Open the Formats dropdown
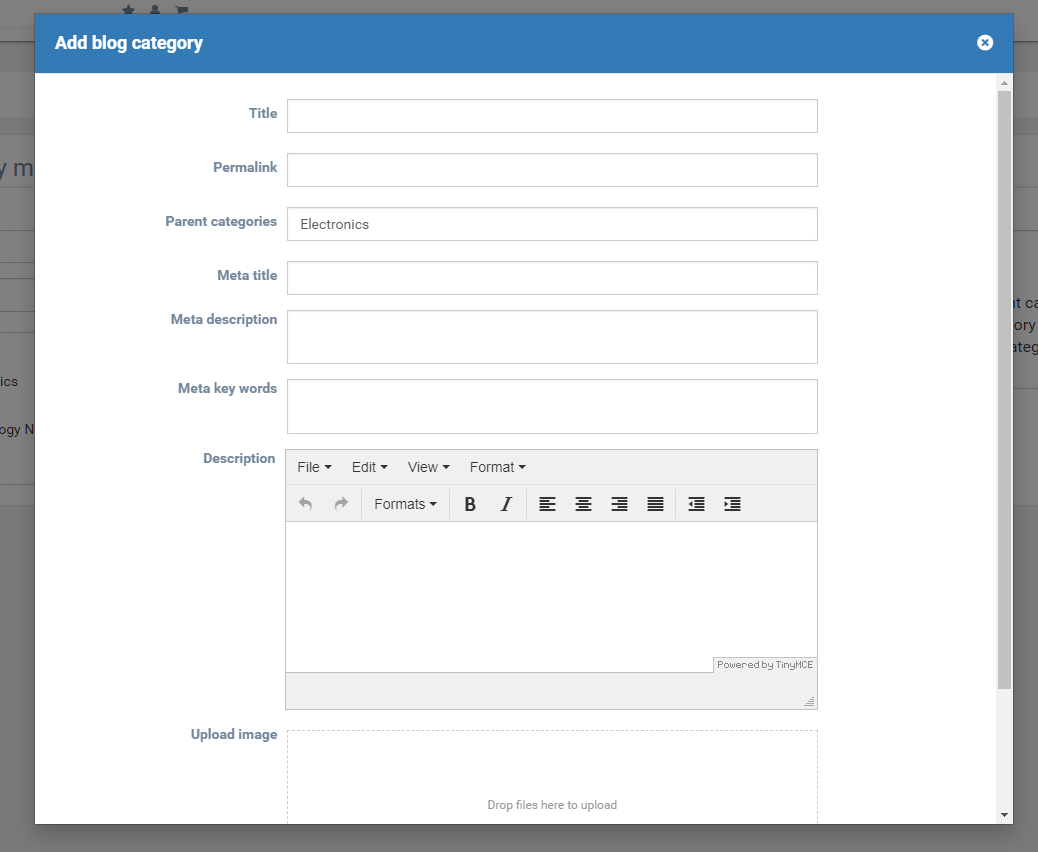Image resolution: width=1038 pixels, height=852 pixels. pos(405,504)
